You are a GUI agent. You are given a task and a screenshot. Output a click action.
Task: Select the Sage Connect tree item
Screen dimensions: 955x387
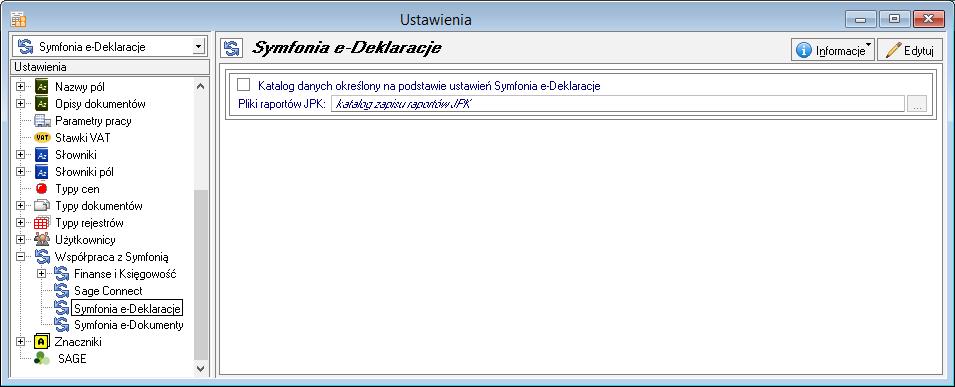[108, 291]
